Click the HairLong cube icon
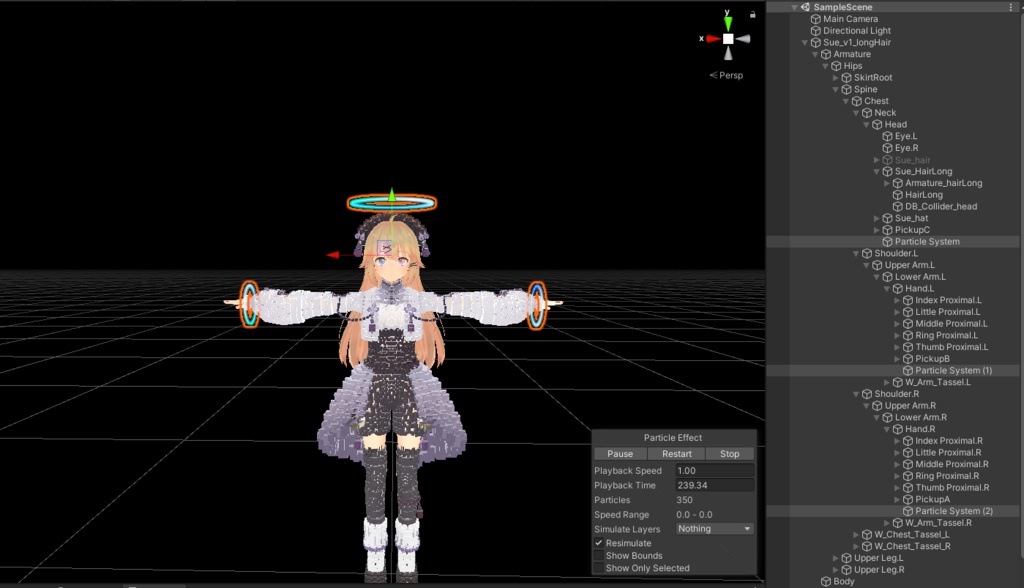The image size is (1024, 588). coord(898,195)
